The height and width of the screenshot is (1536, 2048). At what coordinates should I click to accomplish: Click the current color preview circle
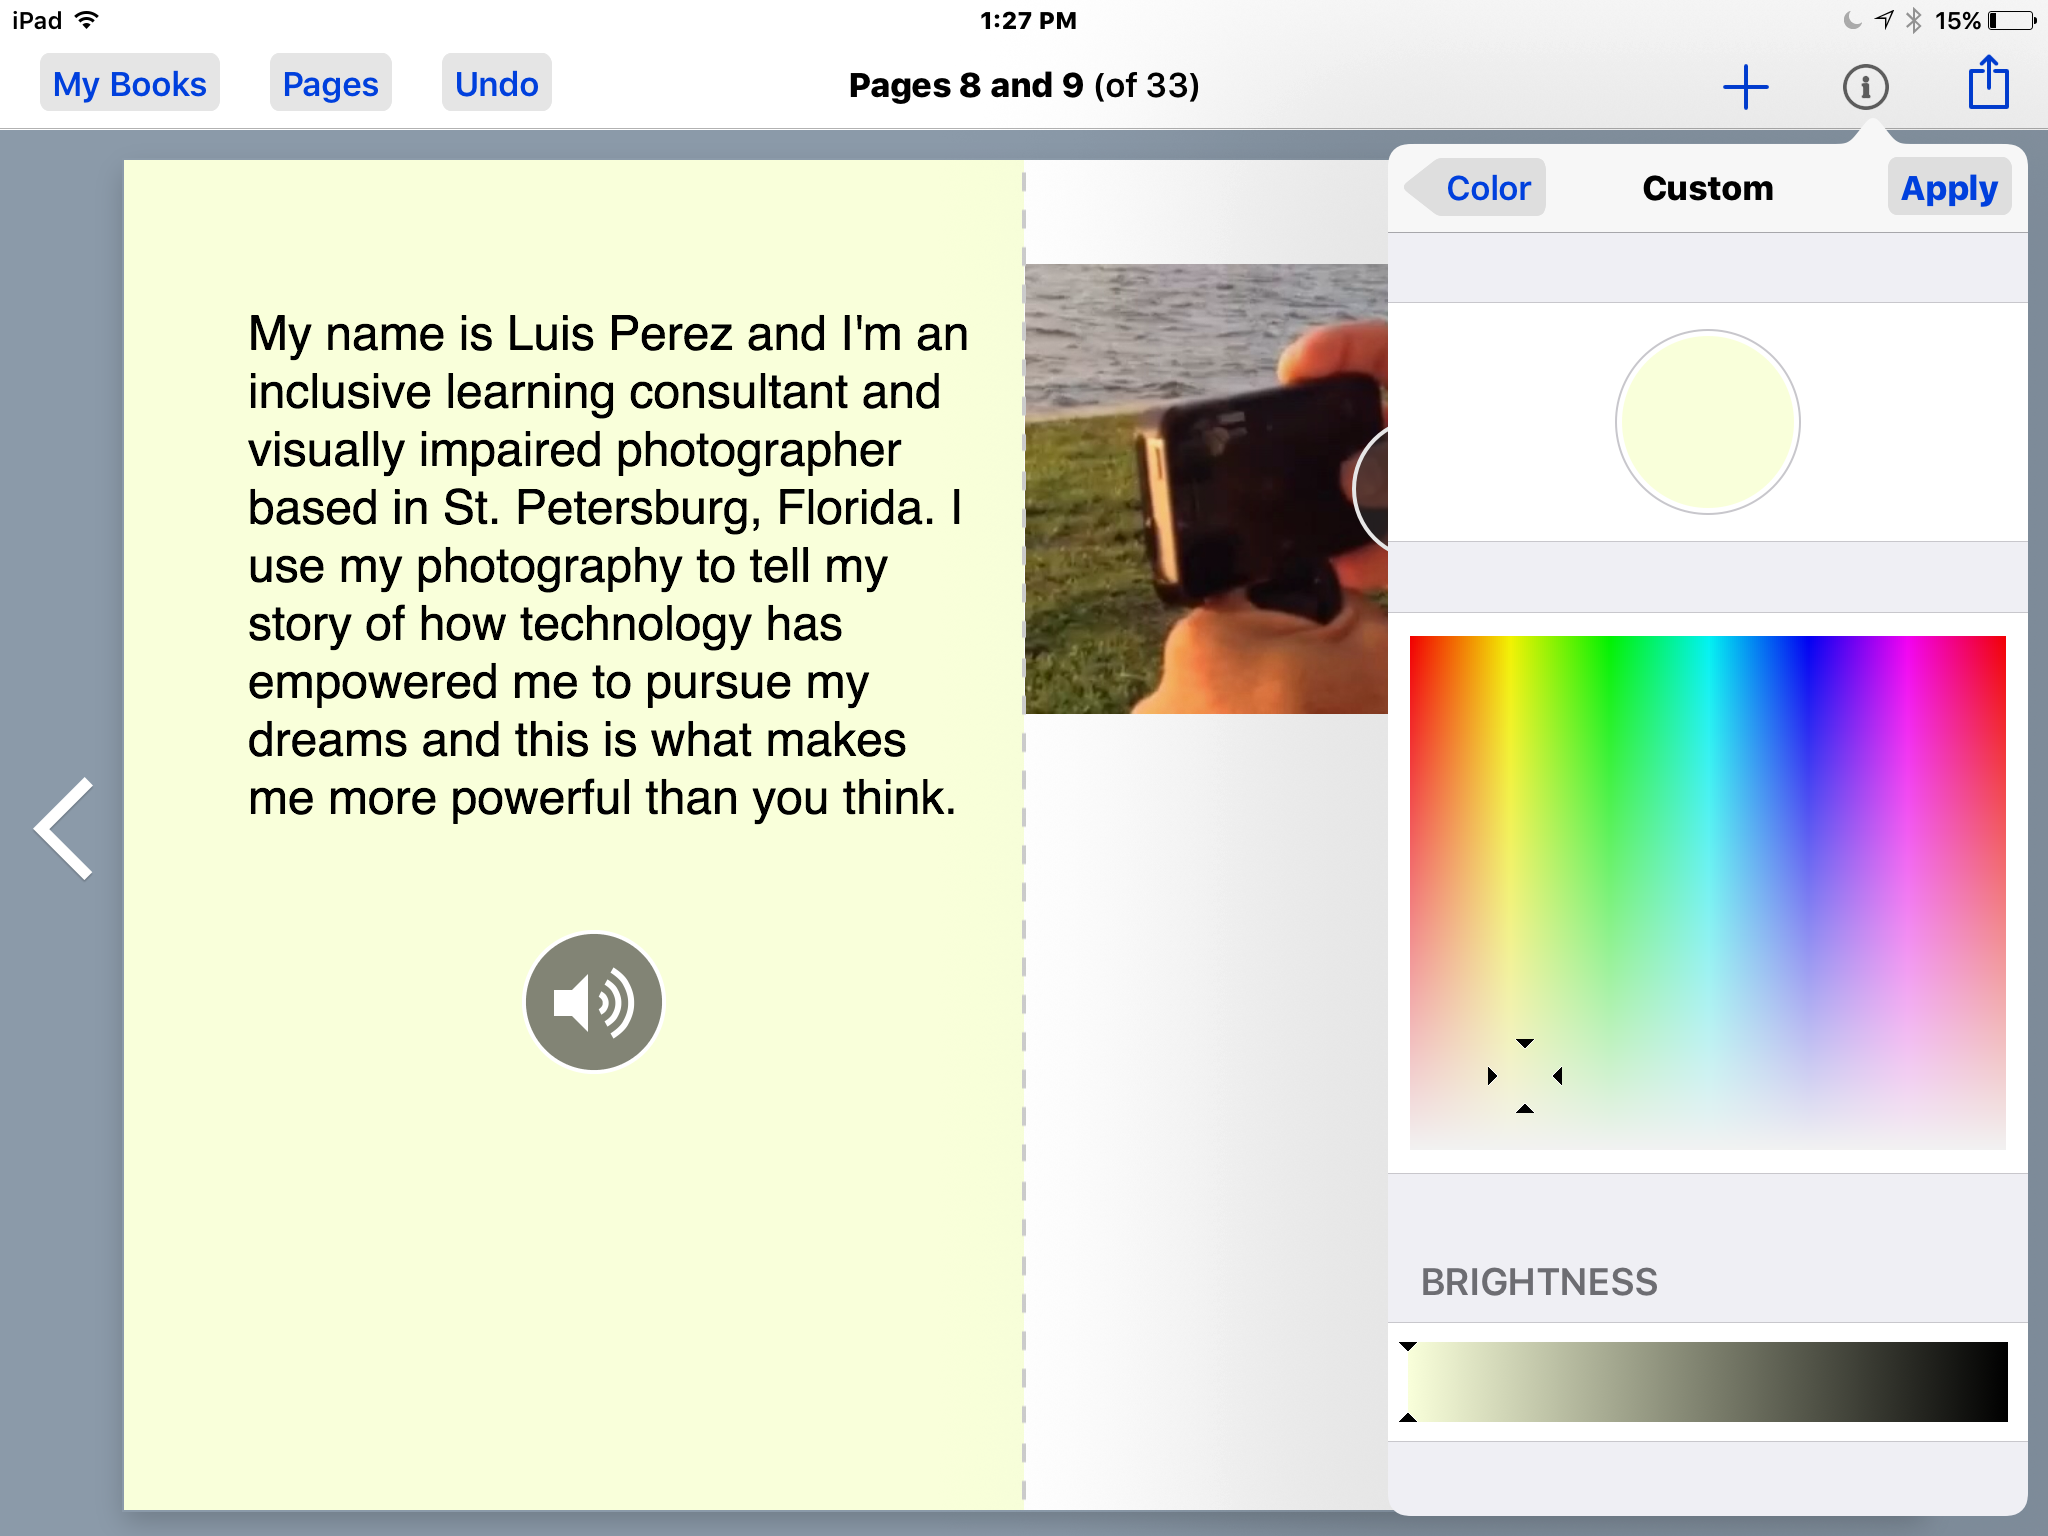1706,422
